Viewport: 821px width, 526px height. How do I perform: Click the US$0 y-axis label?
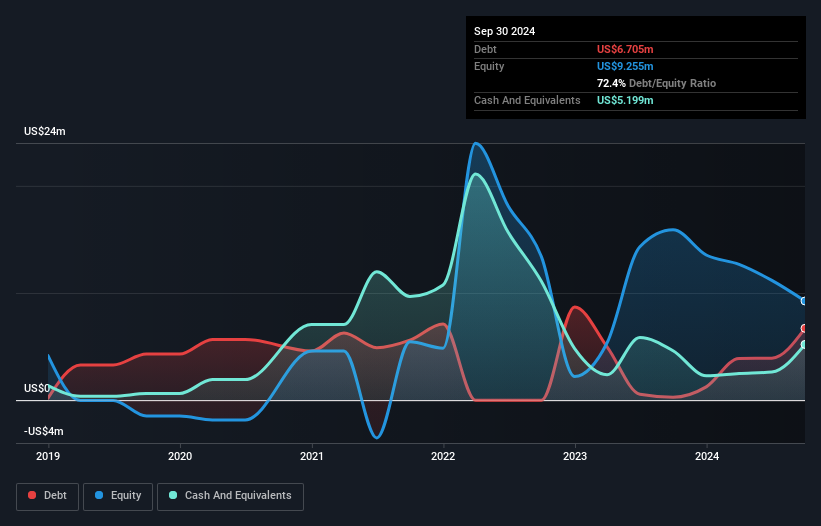pos(37,388)
